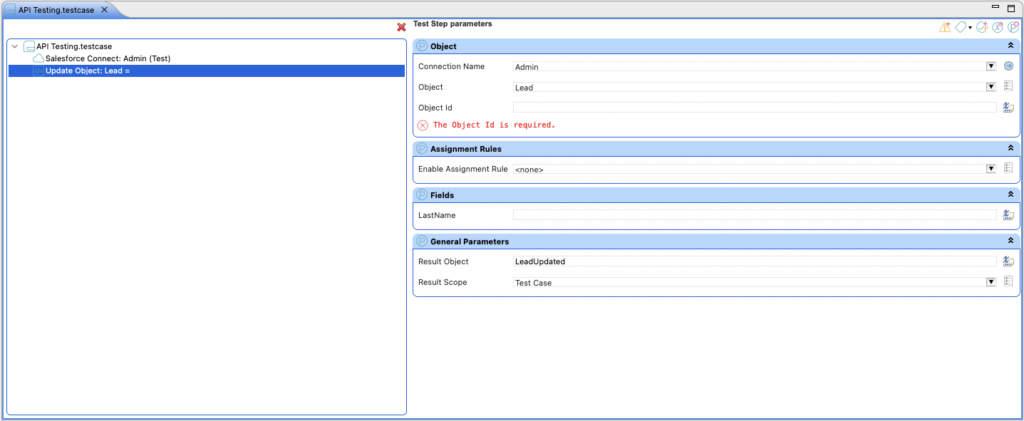Open the tag icon dropdown arrow
Viewport: 1024px width, 421px height.
(970, 27)
